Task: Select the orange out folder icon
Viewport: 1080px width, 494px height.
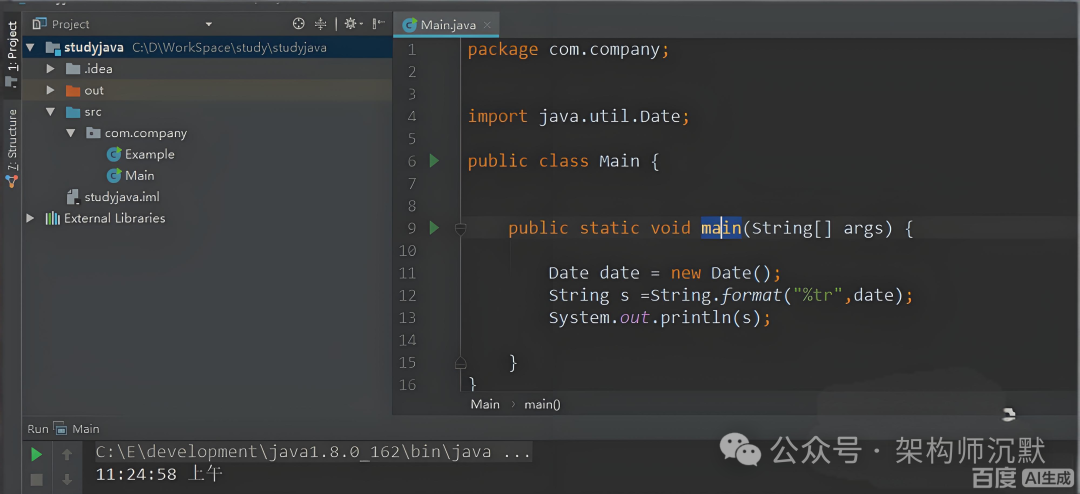Action: click(x=73, y=90)
